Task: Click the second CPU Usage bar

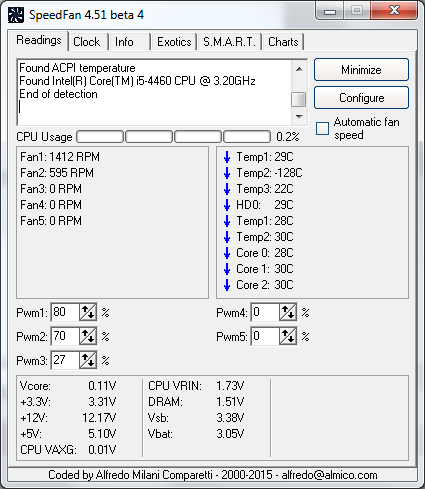Action: (x=149, y=137)
